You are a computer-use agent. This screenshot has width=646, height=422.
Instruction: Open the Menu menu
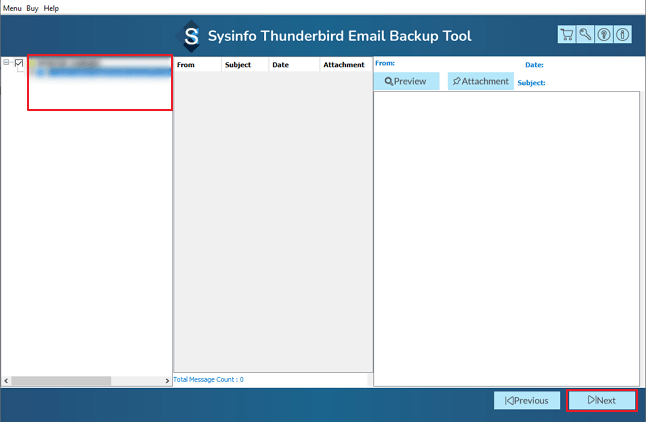(13, 7)
